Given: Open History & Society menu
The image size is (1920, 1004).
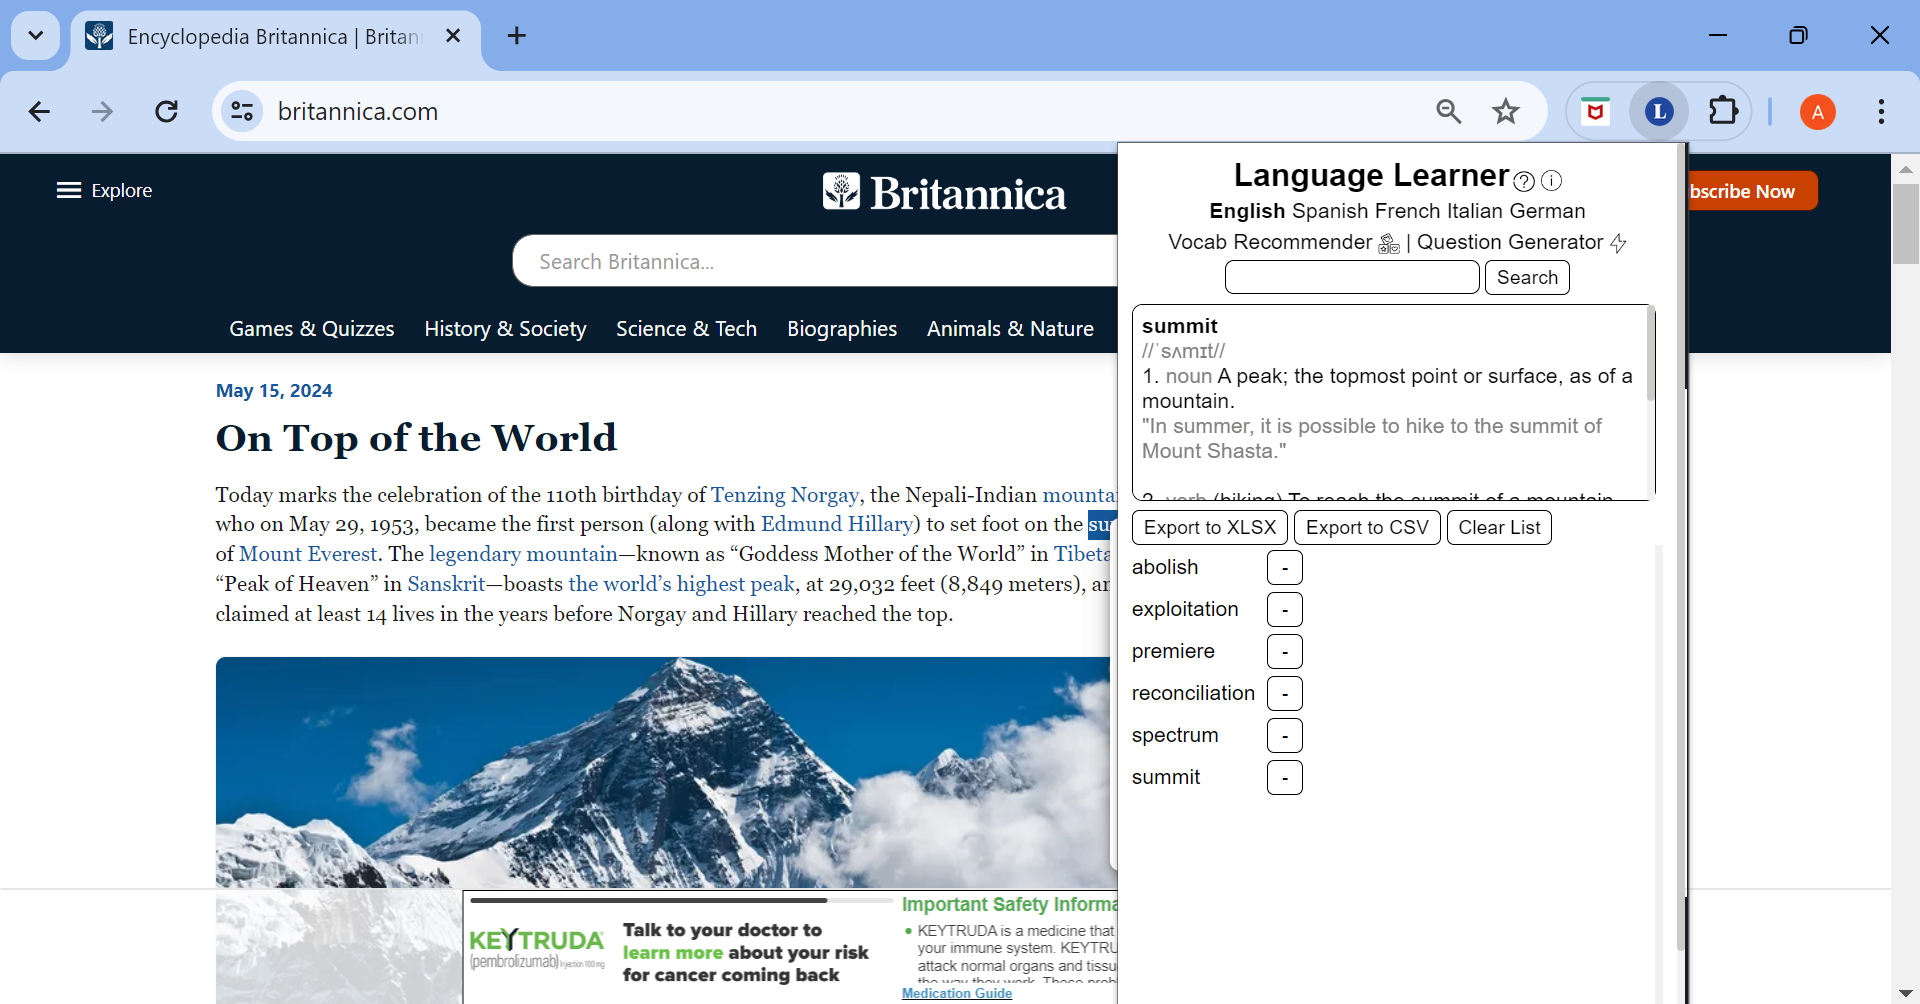Looking at the screenshot, I should 505,328.
